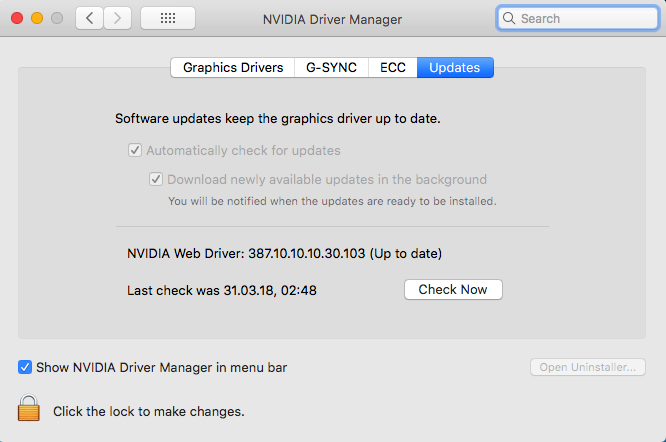
Task: Open the G-SYNC tab
Action: 331,68
